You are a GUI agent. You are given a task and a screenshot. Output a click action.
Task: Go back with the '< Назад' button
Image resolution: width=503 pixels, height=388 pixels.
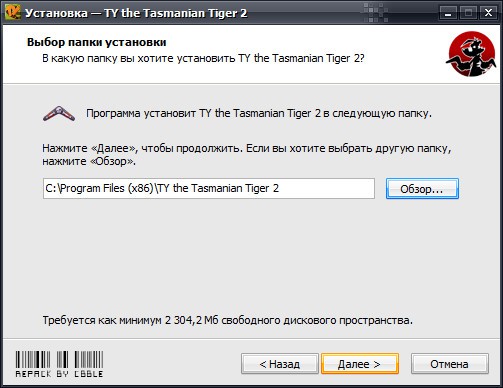click(280, 364)
